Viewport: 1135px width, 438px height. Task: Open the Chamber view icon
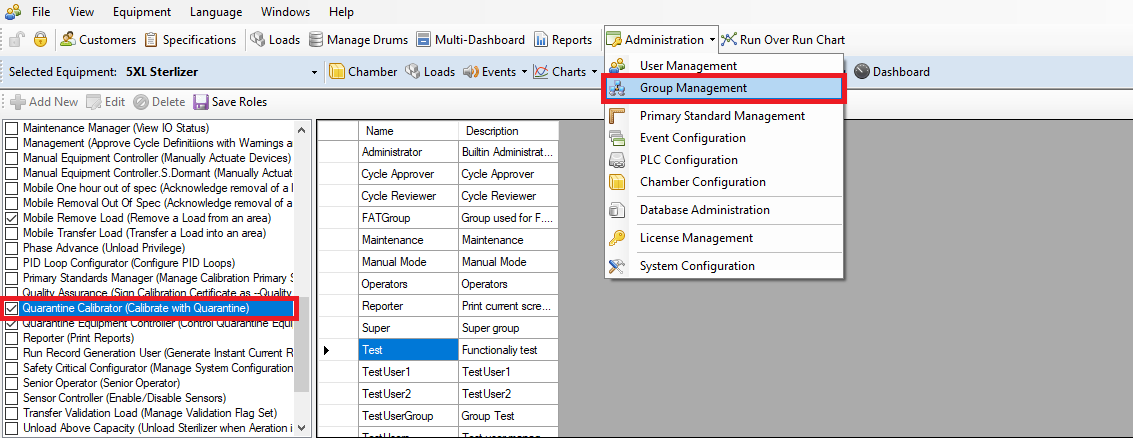tap(337, 72)
